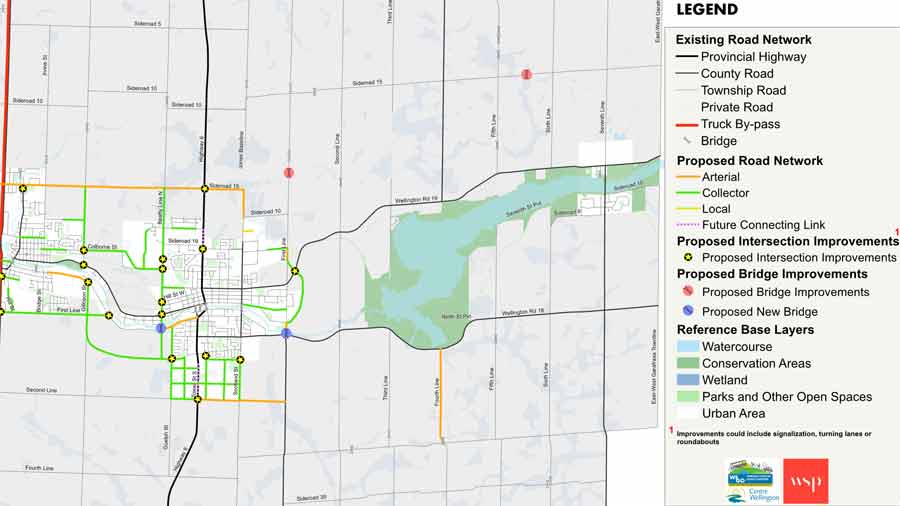Click the Seventh St Pvt map label

point(523,209)
